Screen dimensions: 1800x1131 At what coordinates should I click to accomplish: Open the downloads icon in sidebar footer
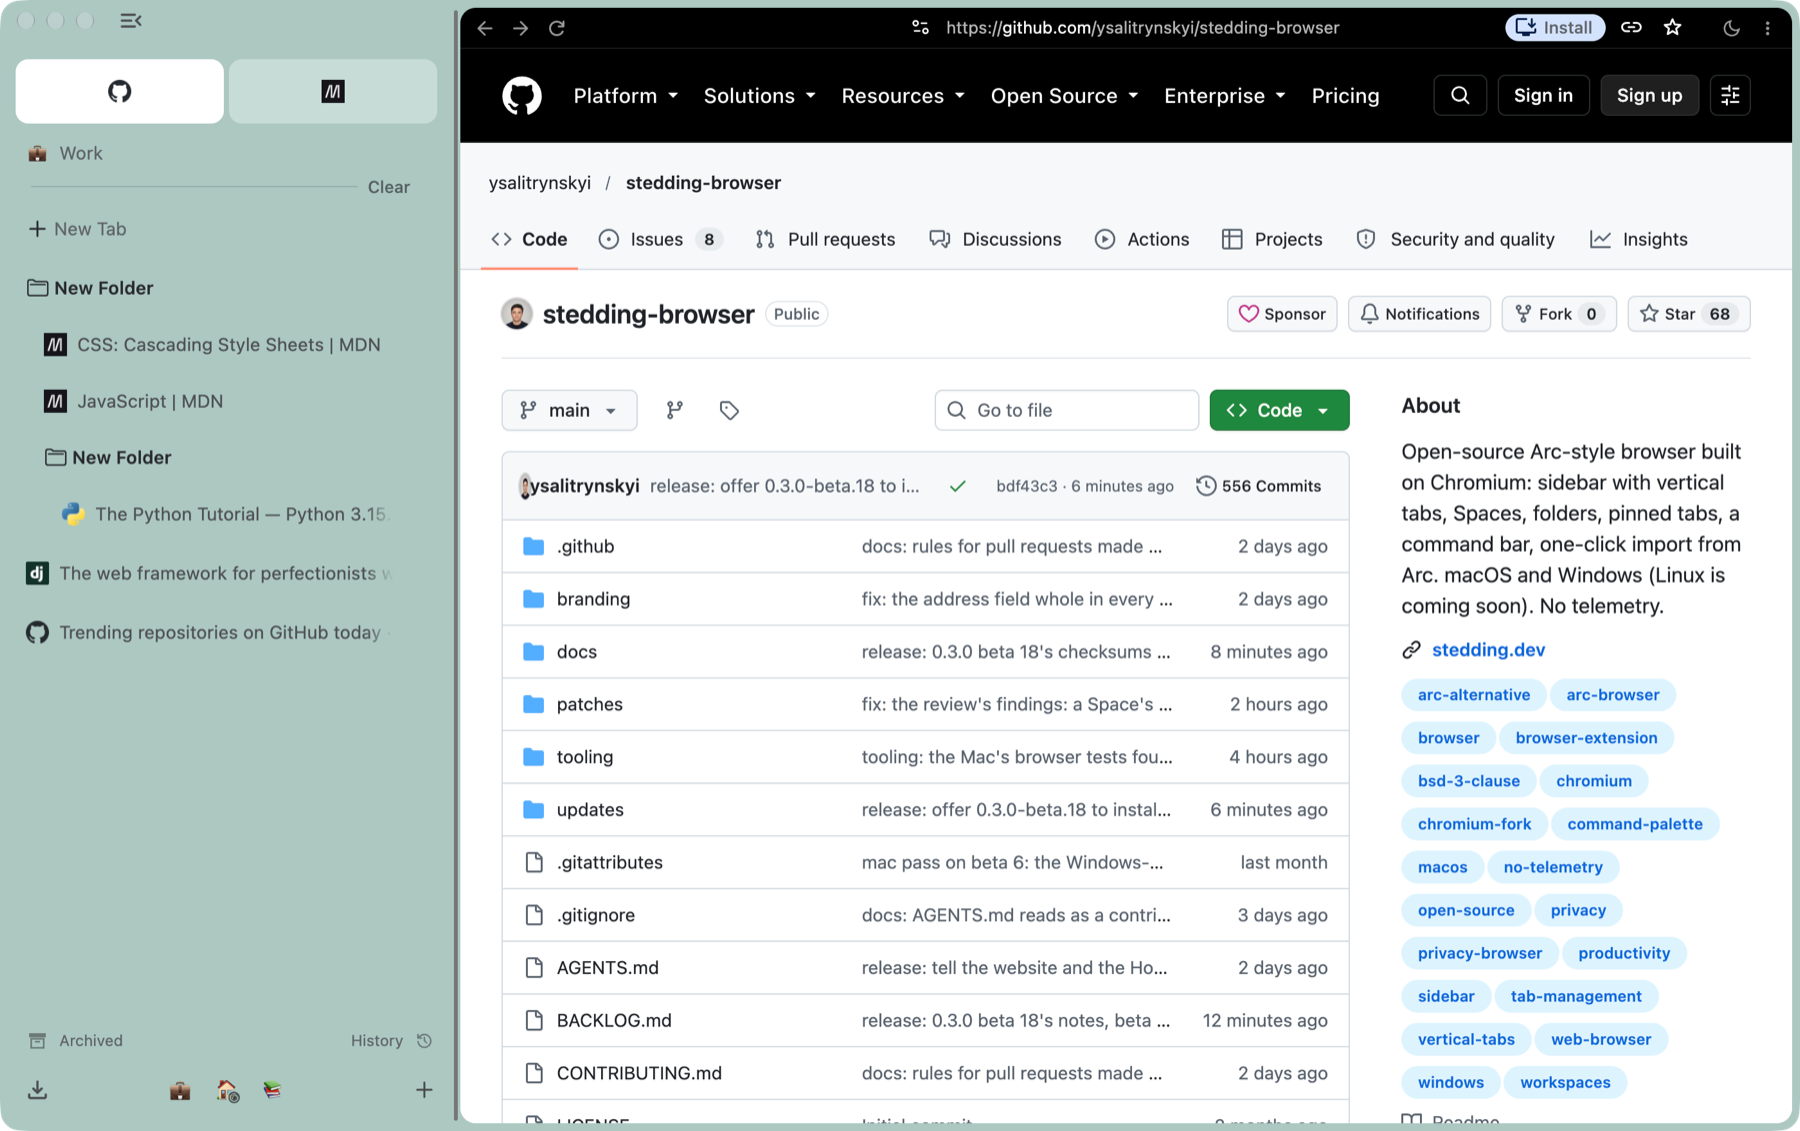click(37, 1090)
